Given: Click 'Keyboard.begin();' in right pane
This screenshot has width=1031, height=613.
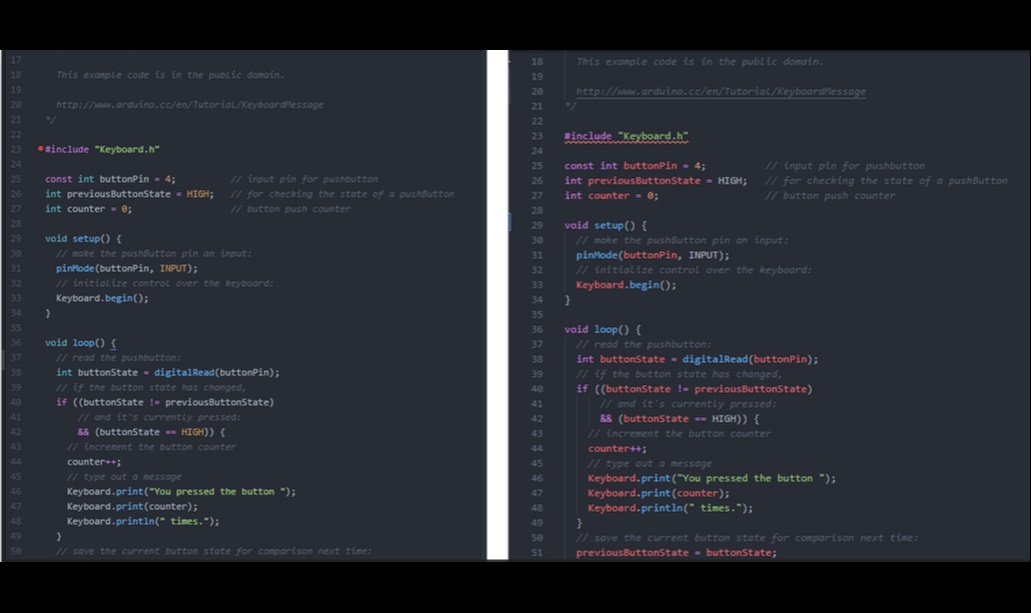Looking at the screenshot, I should pyautogui.click(x=626, y=285).
